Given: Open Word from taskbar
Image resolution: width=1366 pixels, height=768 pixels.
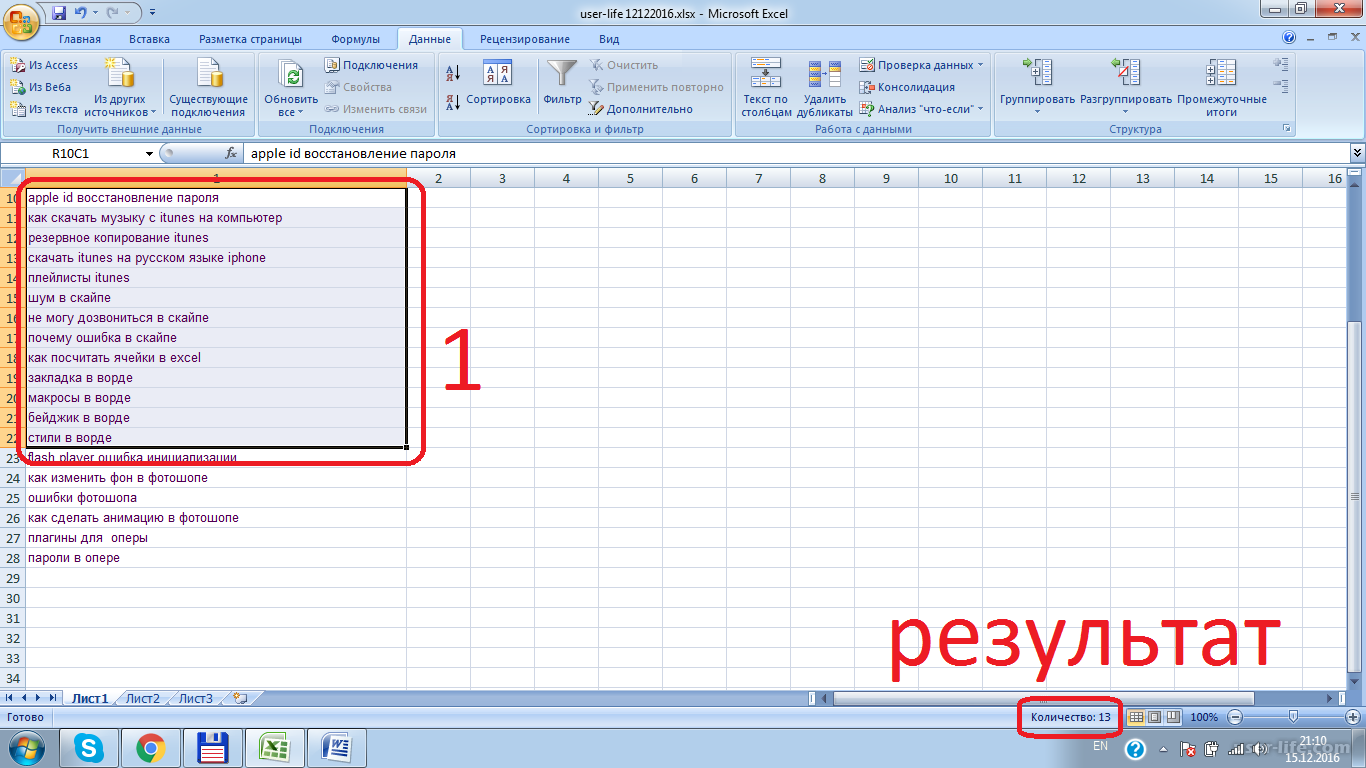Looking at the screenshot, I should [336, 747].
